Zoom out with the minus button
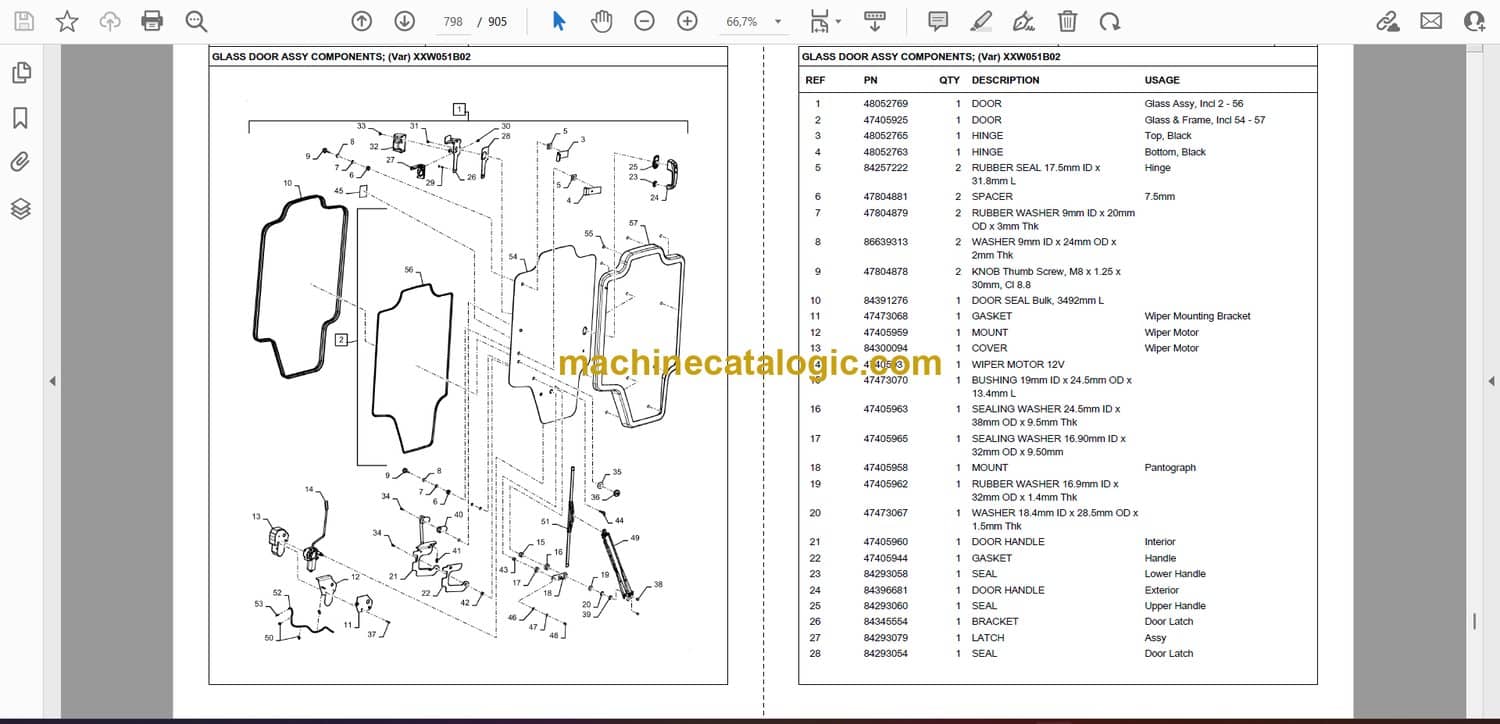Screen dimensions: 1500x724 [645, 21]
